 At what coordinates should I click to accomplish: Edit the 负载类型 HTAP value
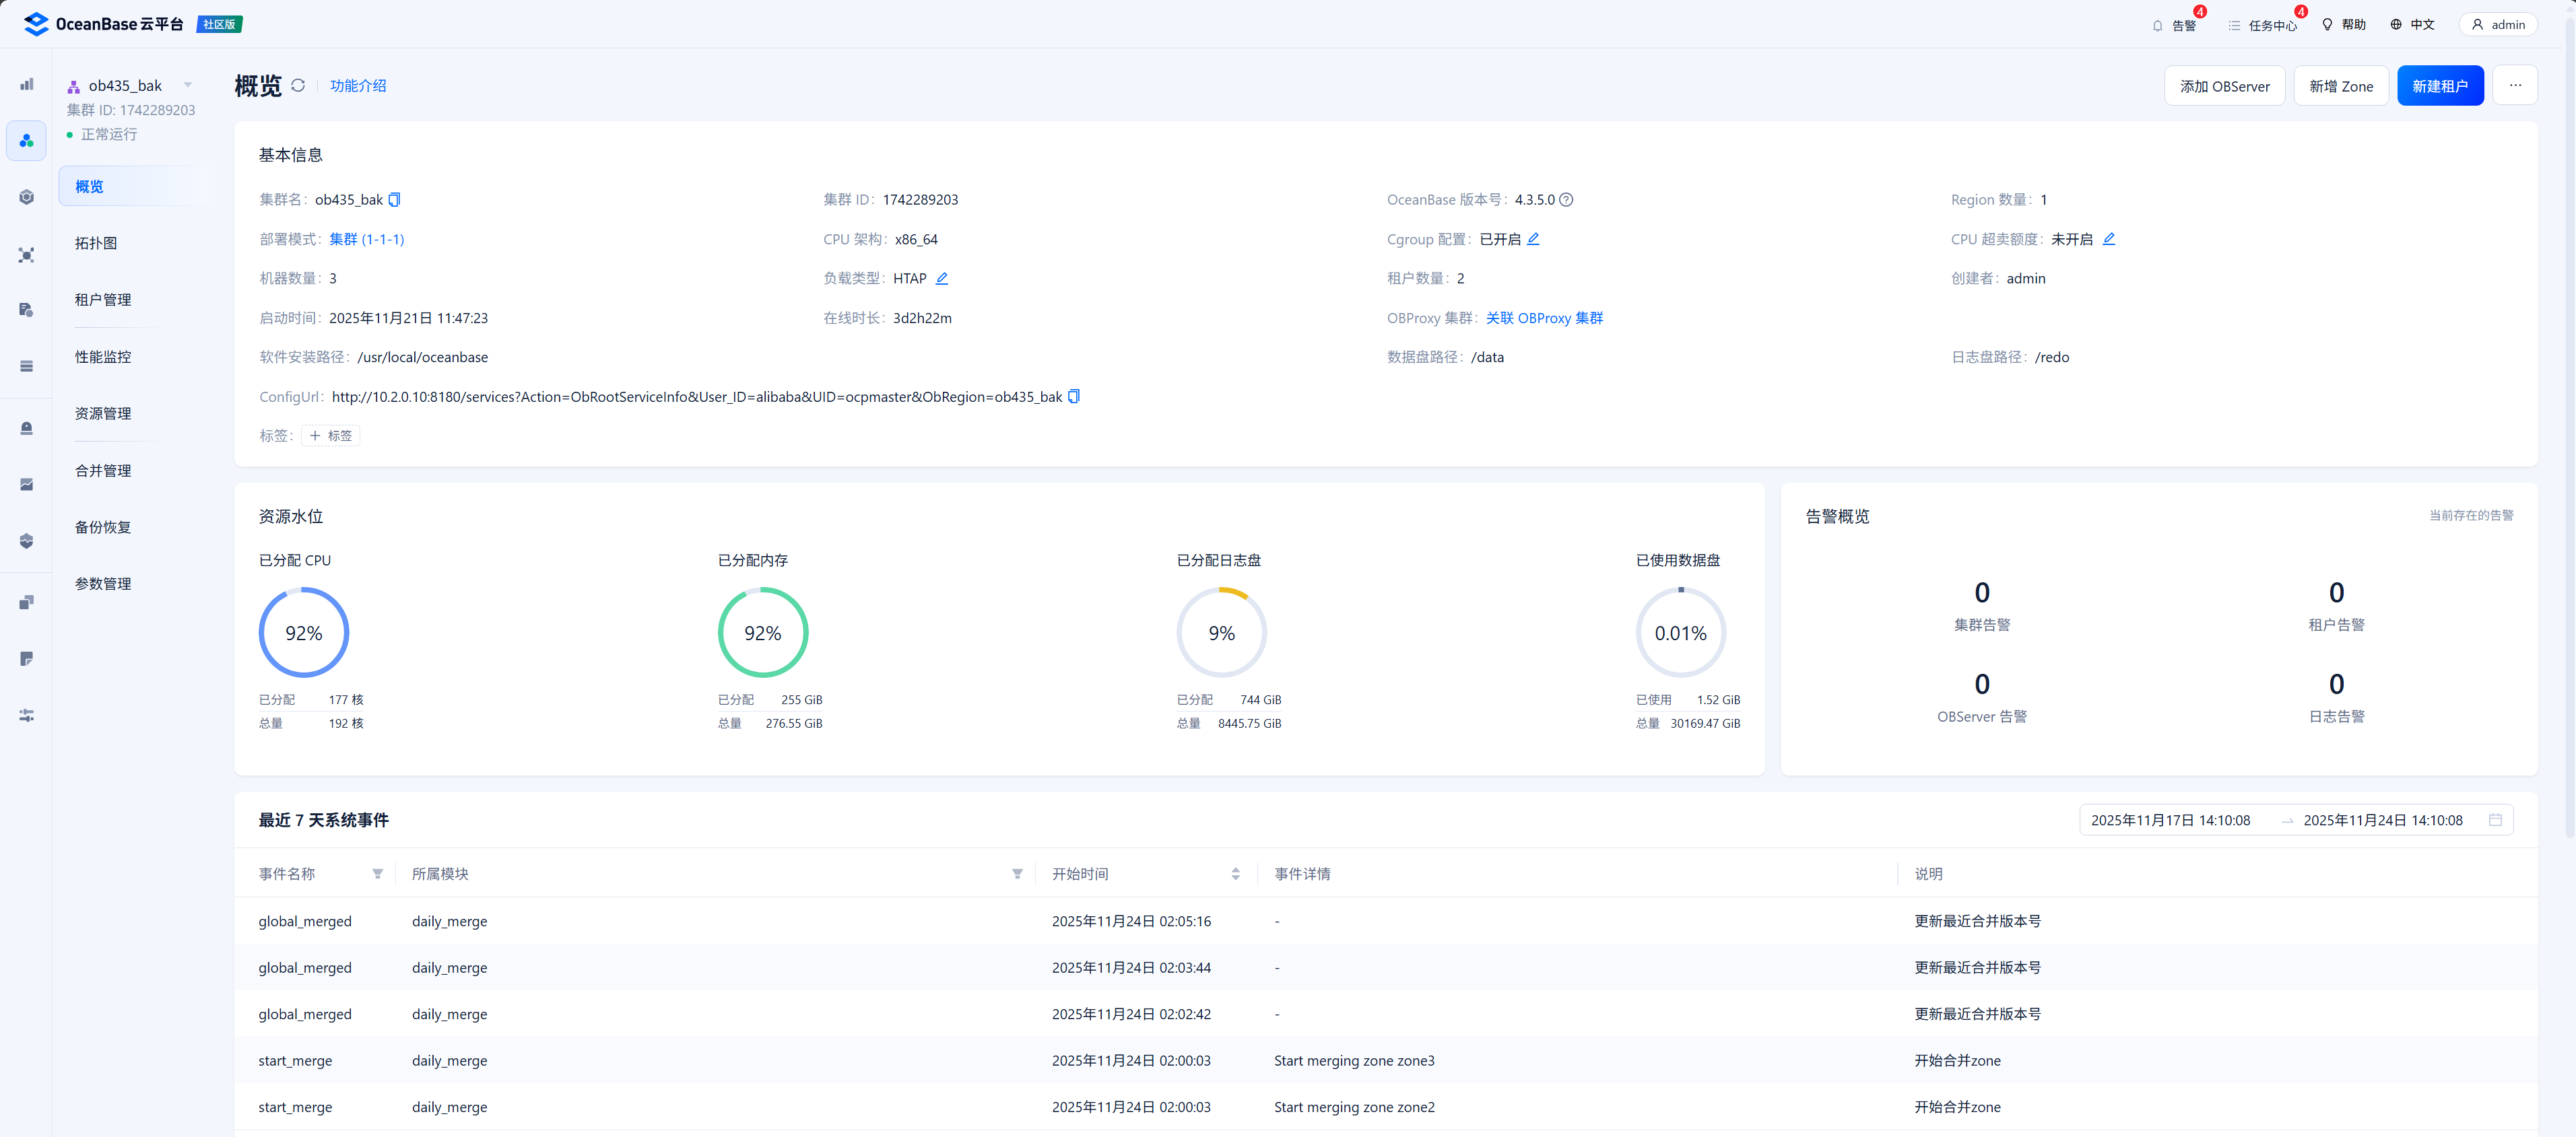(941, 279)
